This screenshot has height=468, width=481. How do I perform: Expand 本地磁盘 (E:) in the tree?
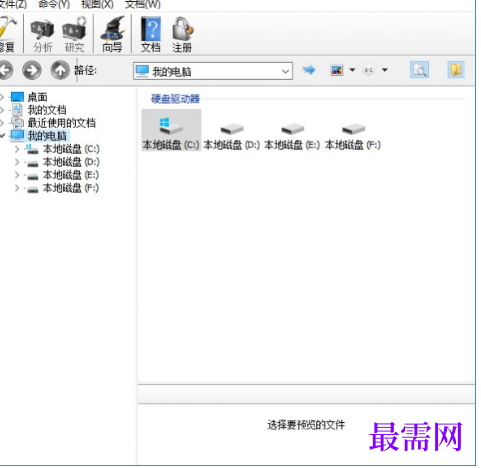[17, 175]
